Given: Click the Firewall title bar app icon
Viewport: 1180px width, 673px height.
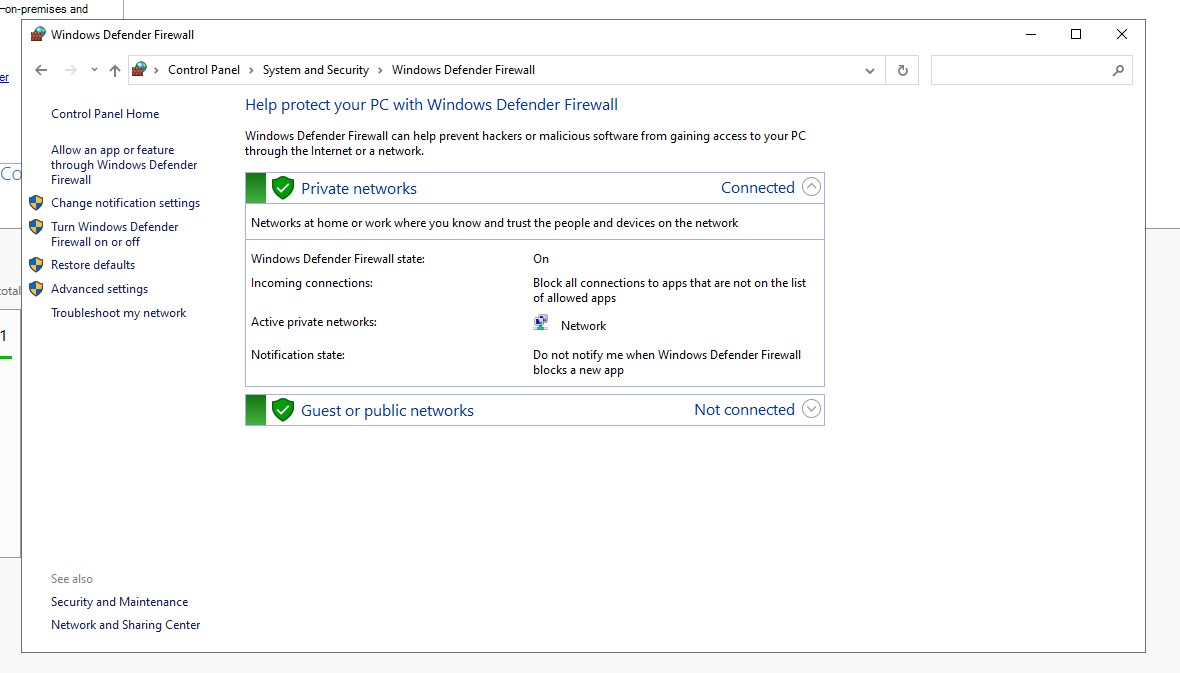Looking at the screenshot, I should point(38,34).
